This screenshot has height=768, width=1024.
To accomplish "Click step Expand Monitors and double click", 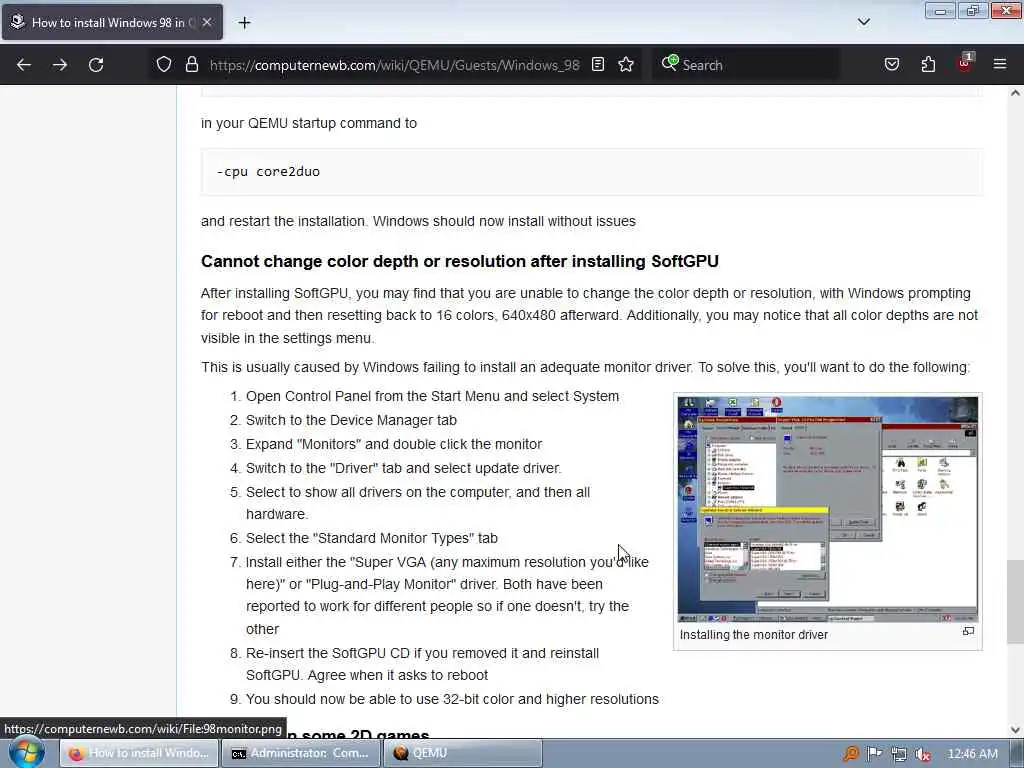I will click(394, 444).
